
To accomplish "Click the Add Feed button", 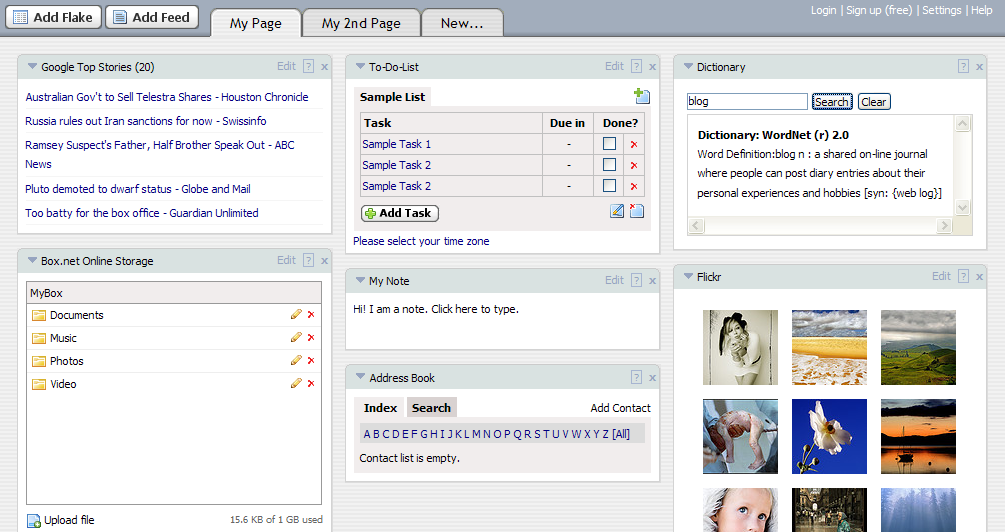I will pos(152,17).
